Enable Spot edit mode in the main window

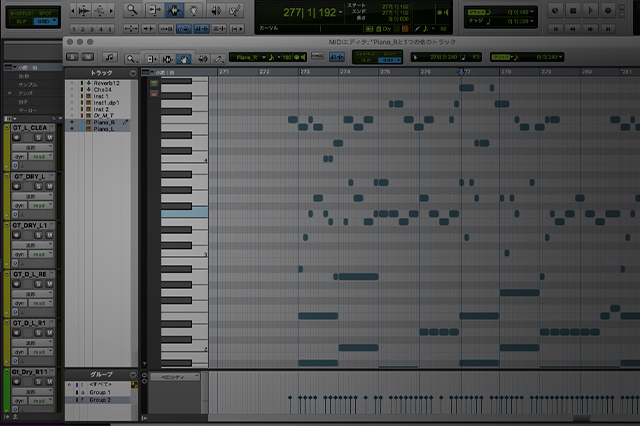[45, 13]
